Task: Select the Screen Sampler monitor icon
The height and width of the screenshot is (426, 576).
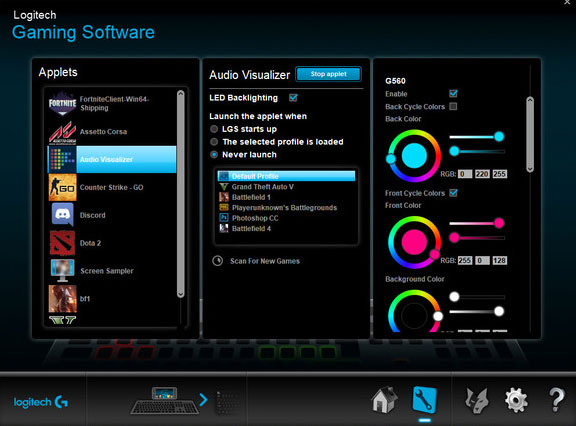Action: 62,270
